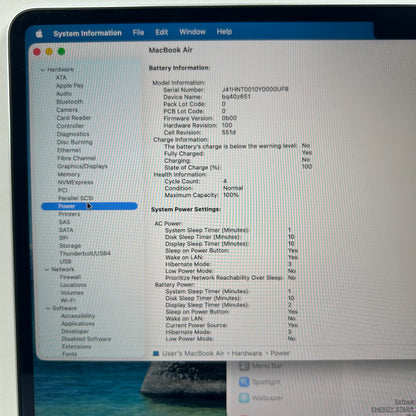
Task: Click the Condition value Normal
Action: (233, 188)
